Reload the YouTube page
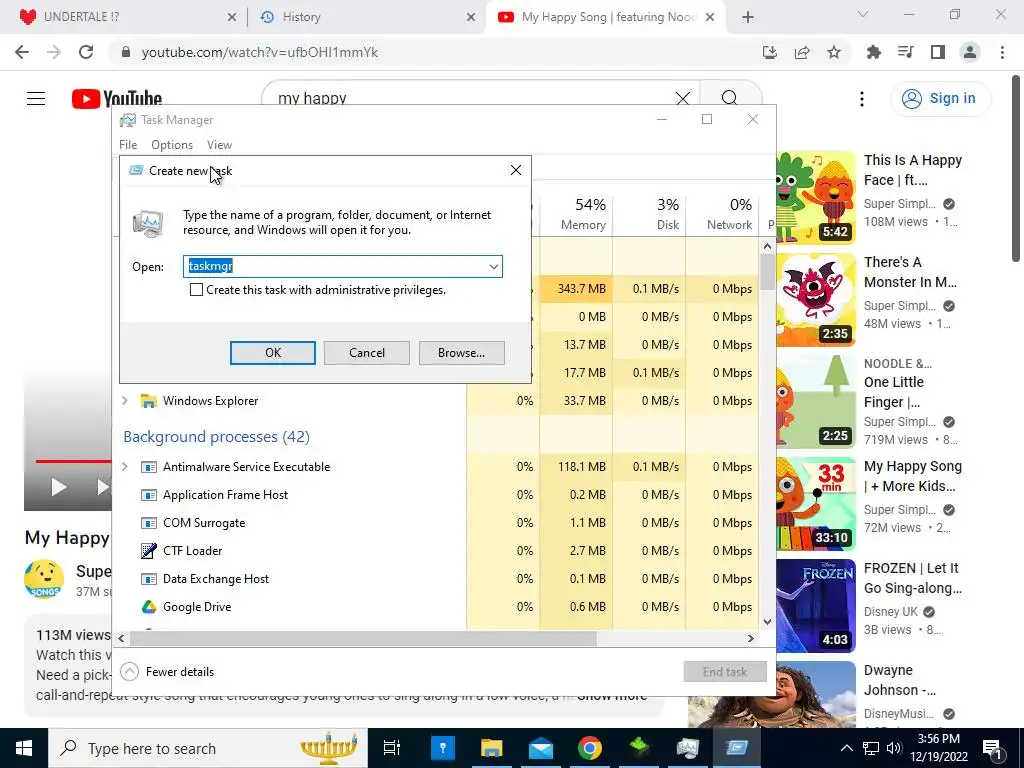This screenshot has height=768, width=1024. 86,52
